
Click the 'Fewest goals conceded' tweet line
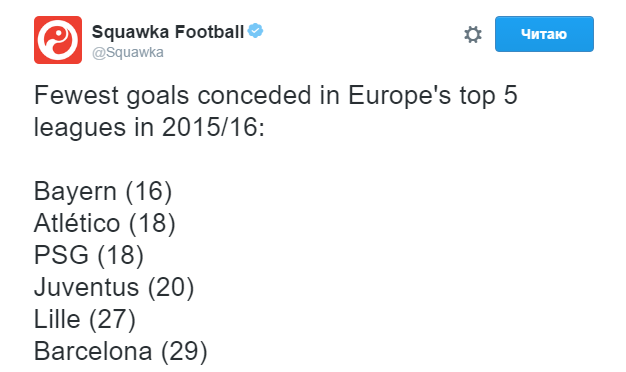[x=275, y=96]
